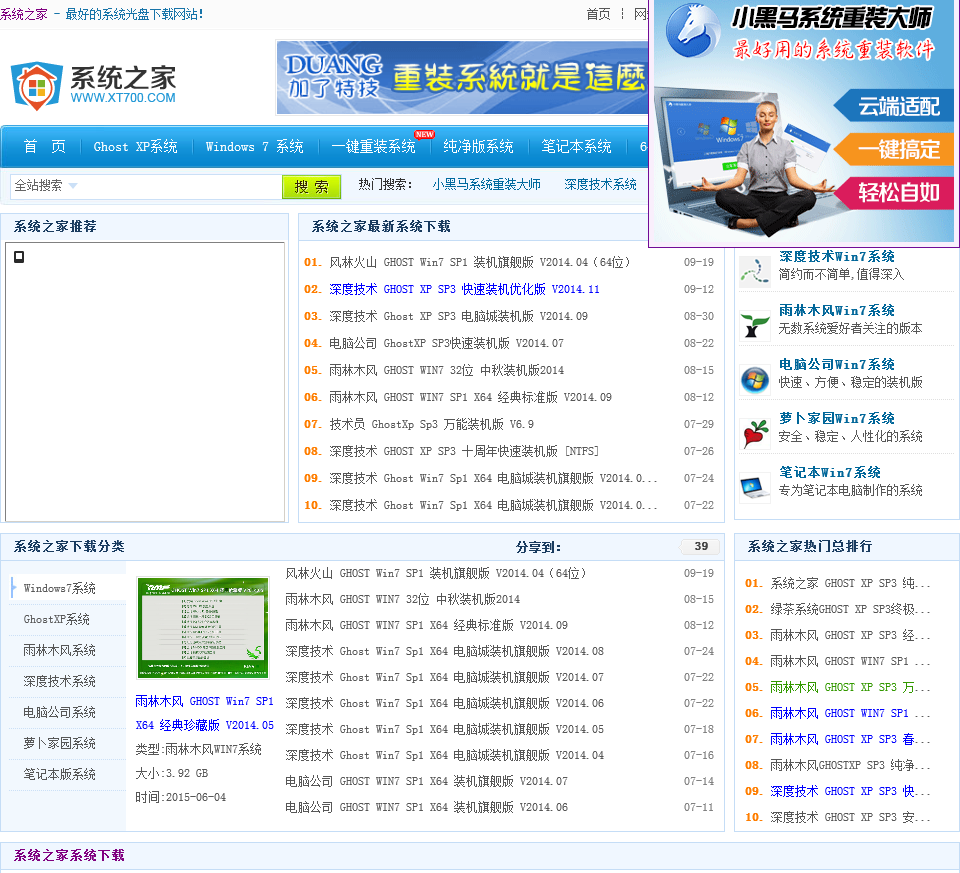Screen dimensions: 960x873
Task: Open the Windows 7 系统 navigation tab
Action: (254, 147)
